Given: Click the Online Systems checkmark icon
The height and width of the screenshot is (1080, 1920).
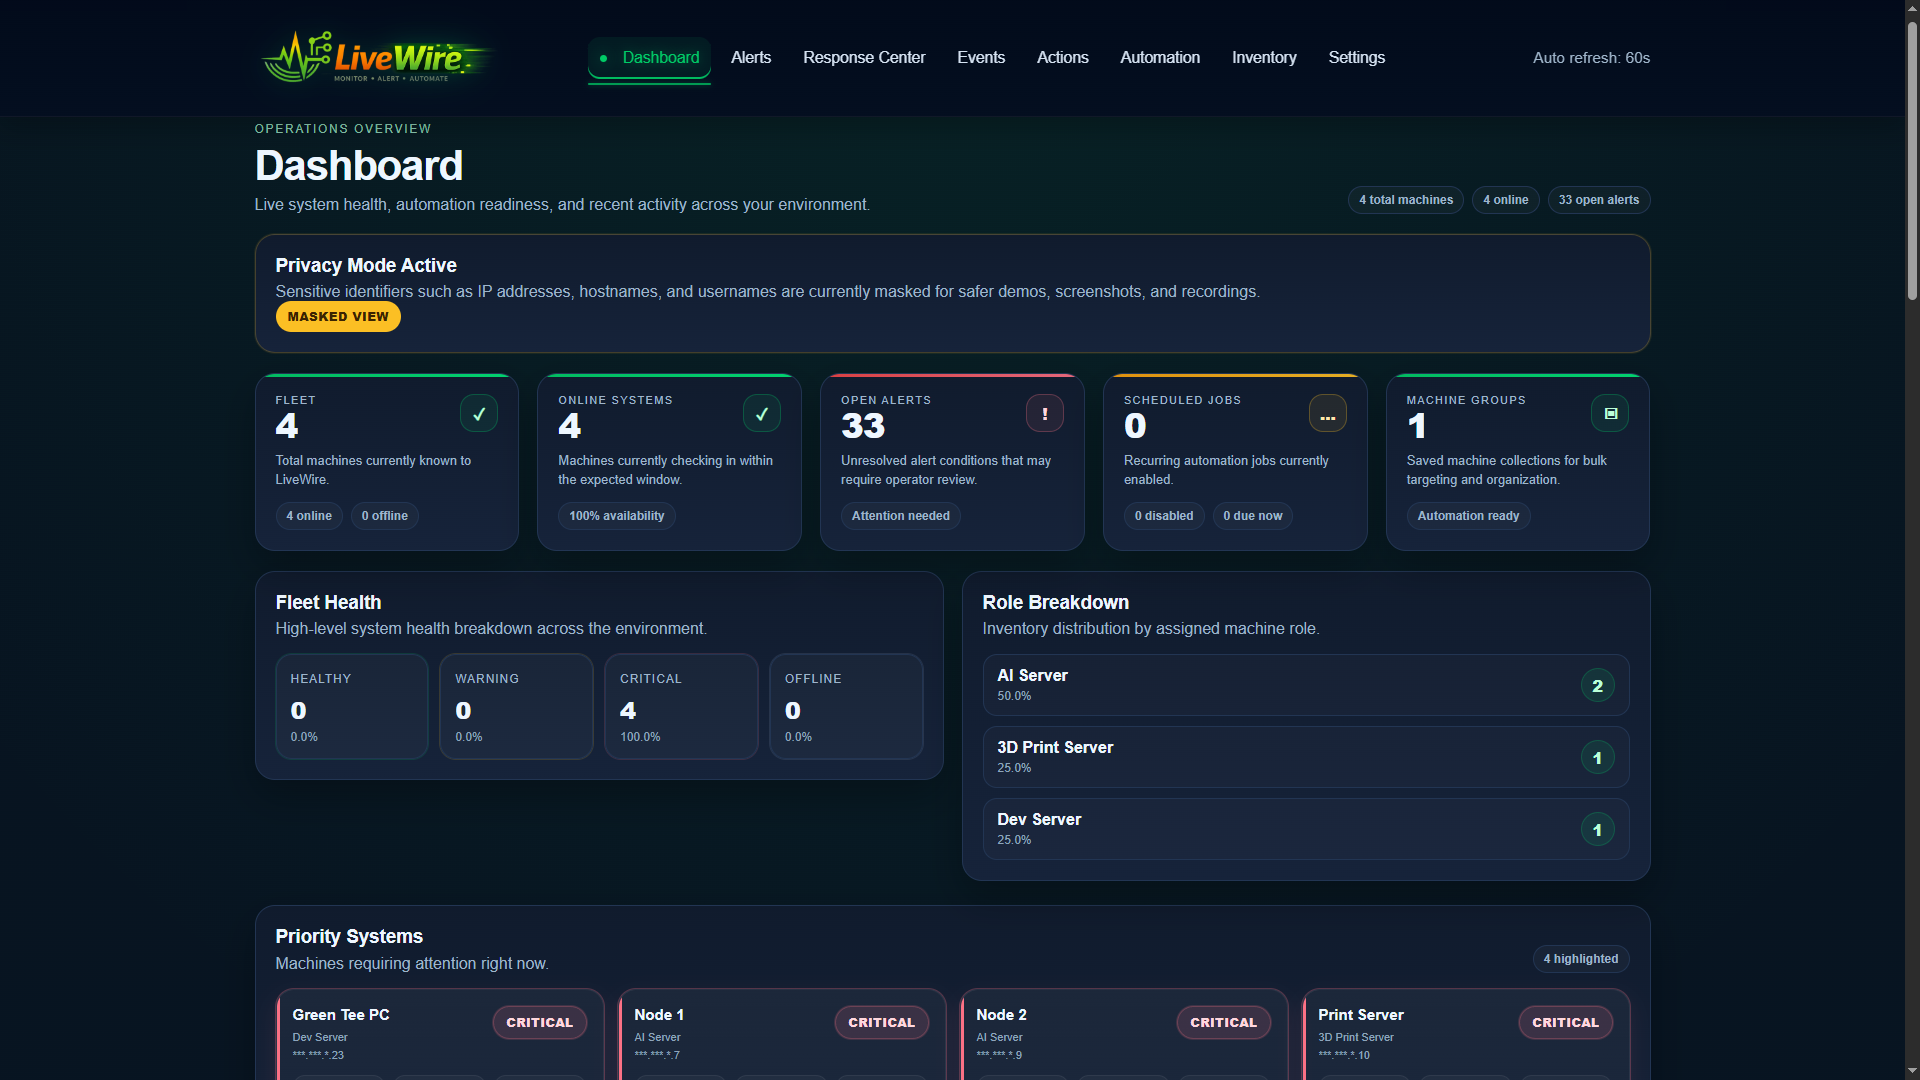Looking at the screenshot, I should [761, 413].
